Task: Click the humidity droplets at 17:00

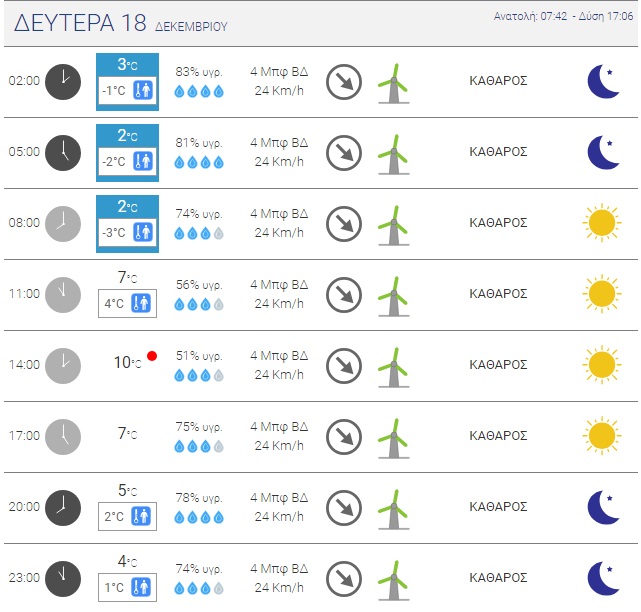Action: (199, 445)
